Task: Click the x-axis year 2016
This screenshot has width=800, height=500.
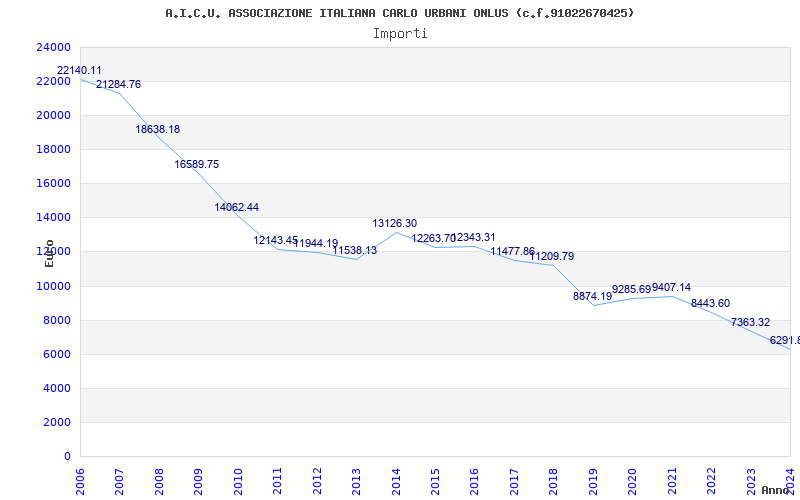Action: coord(474,481)
